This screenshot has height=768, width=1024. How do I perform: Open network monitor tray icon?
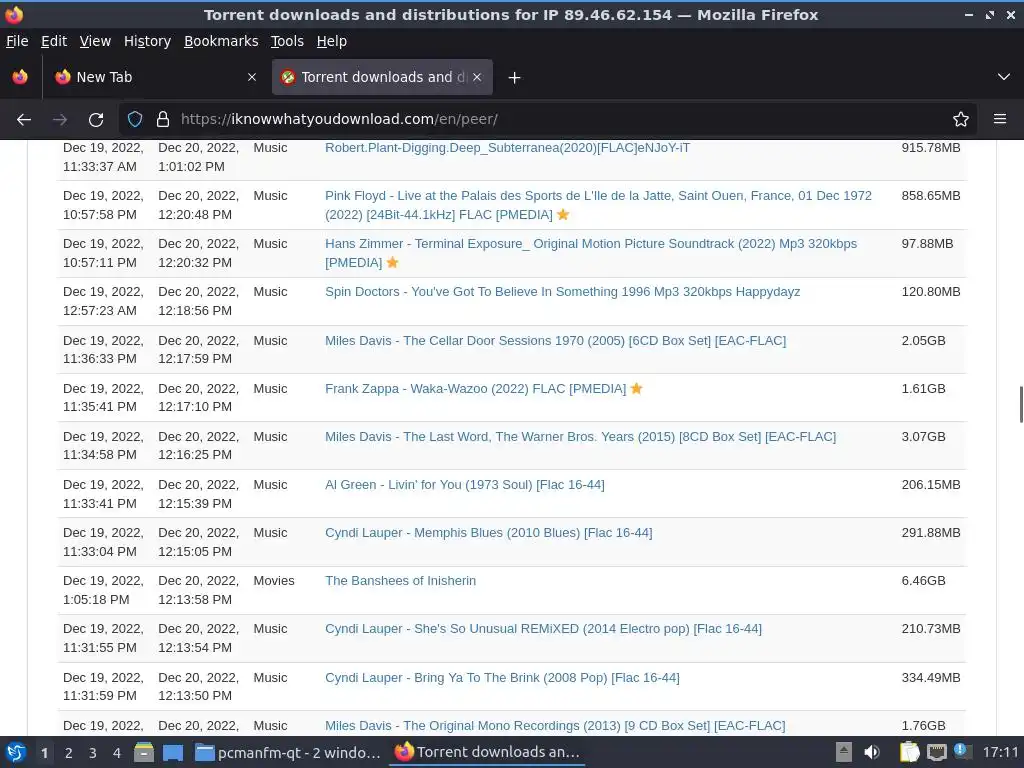pyautogui.click(x=937, y=752)
